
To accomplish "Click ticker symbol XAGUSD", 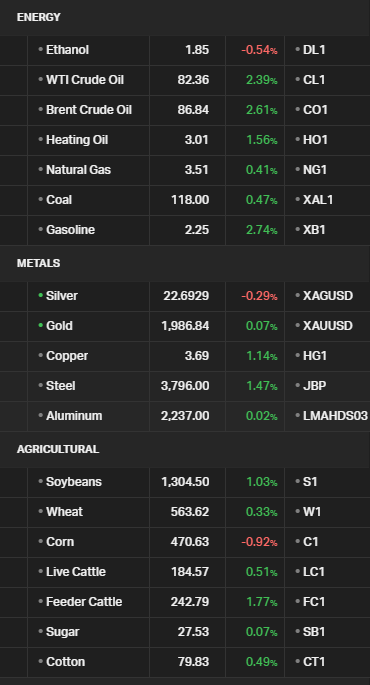I will pyautogui.click(x=328, y=296).
